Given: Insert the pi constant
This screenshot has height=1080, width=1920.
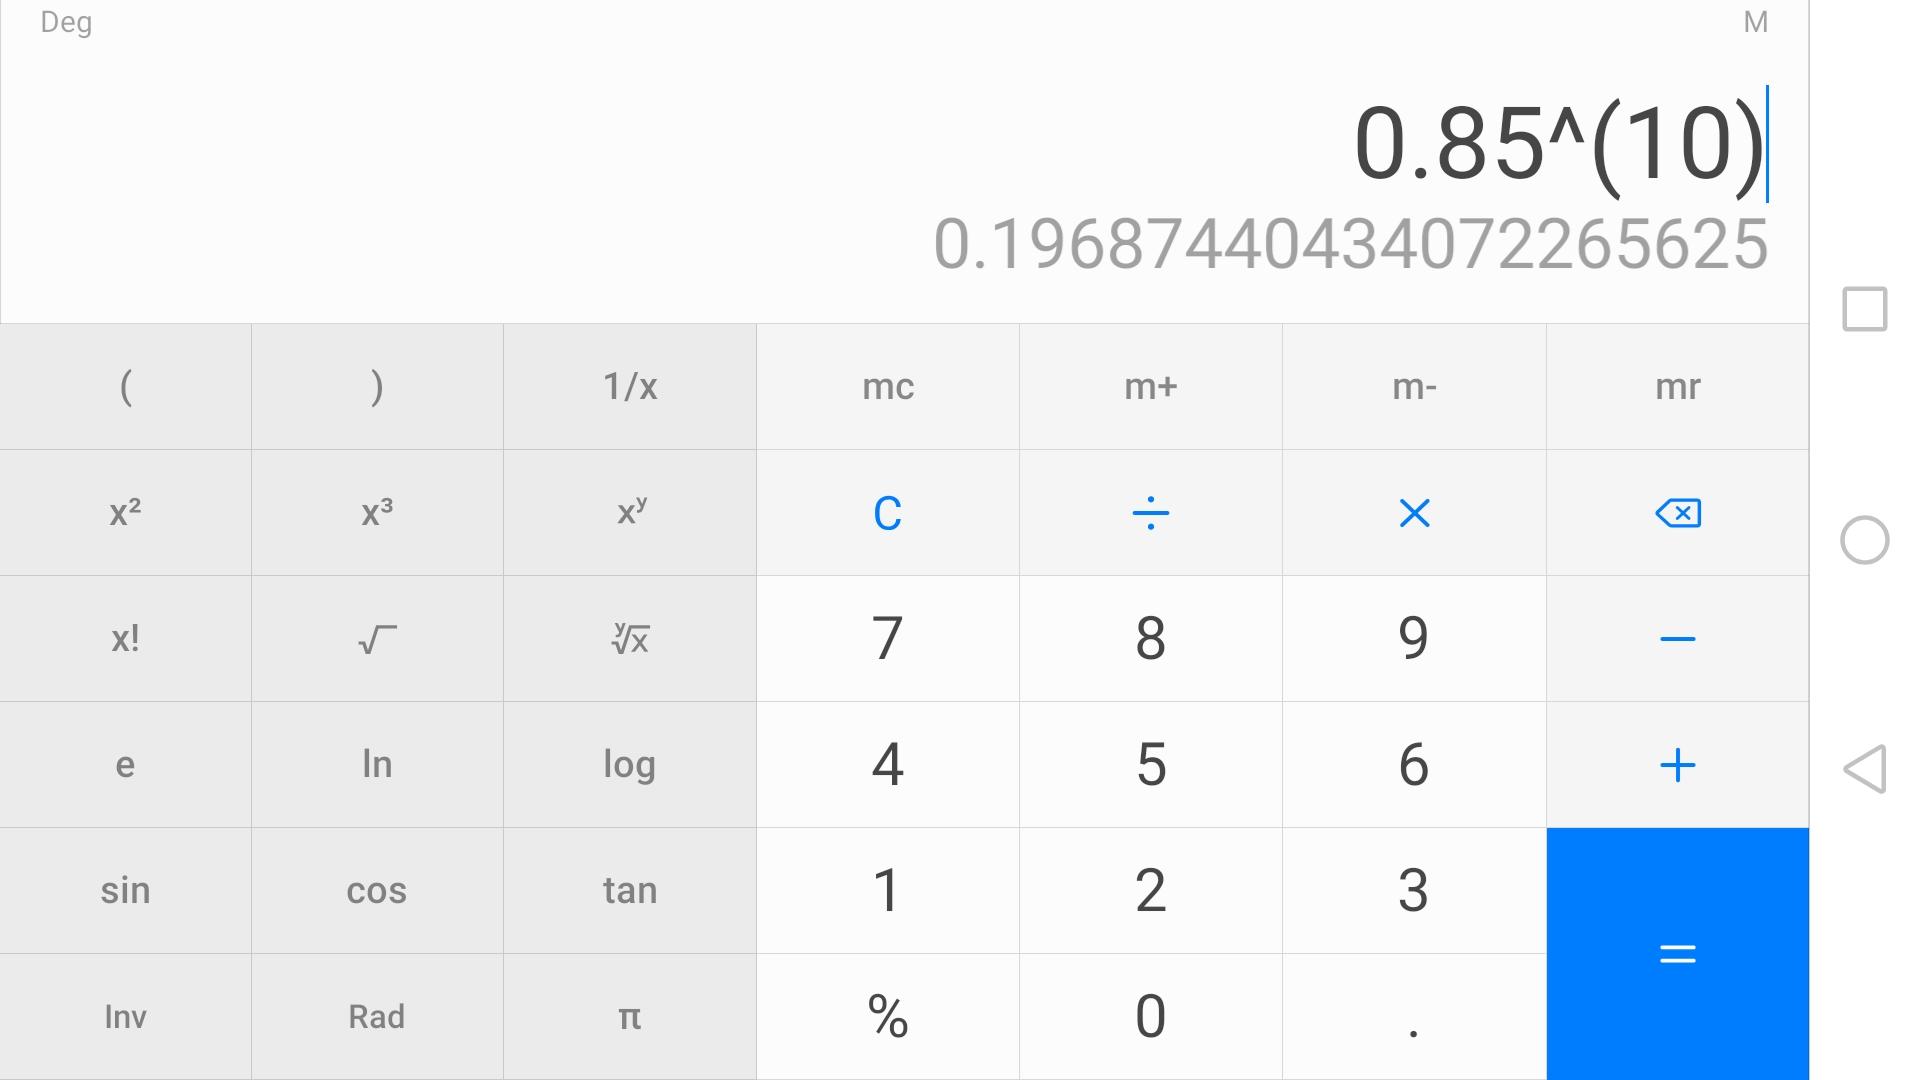Looking at the screenshot, I should [x=630, y=1017].
